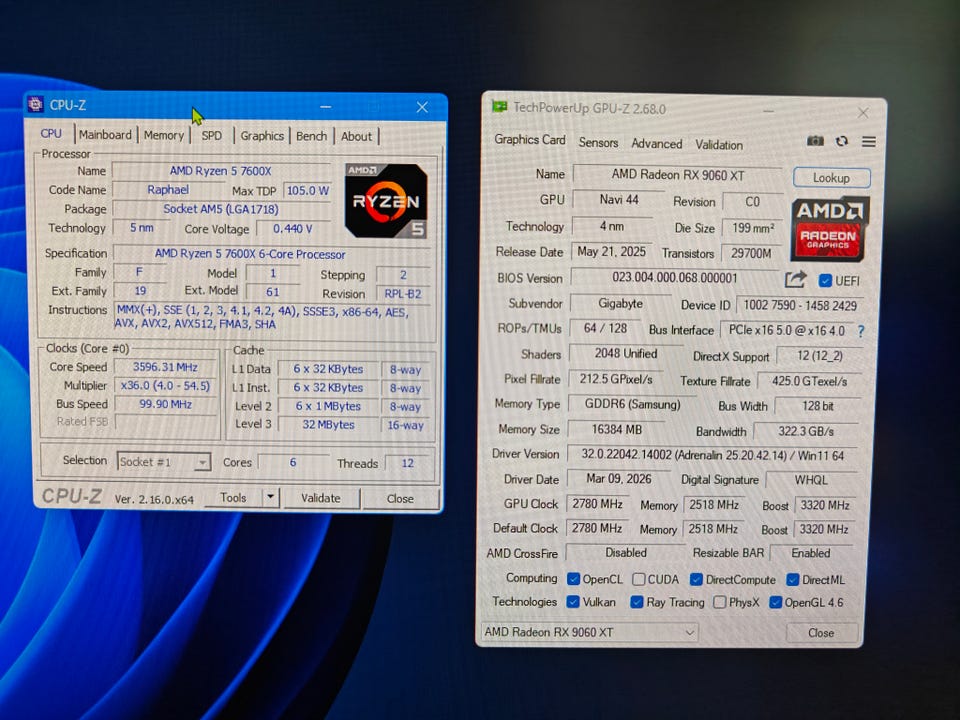The image size is (960, 720).
Task: Click the Ryzen 5 logo in CPU-Z
Action: [x=386, y=200]
